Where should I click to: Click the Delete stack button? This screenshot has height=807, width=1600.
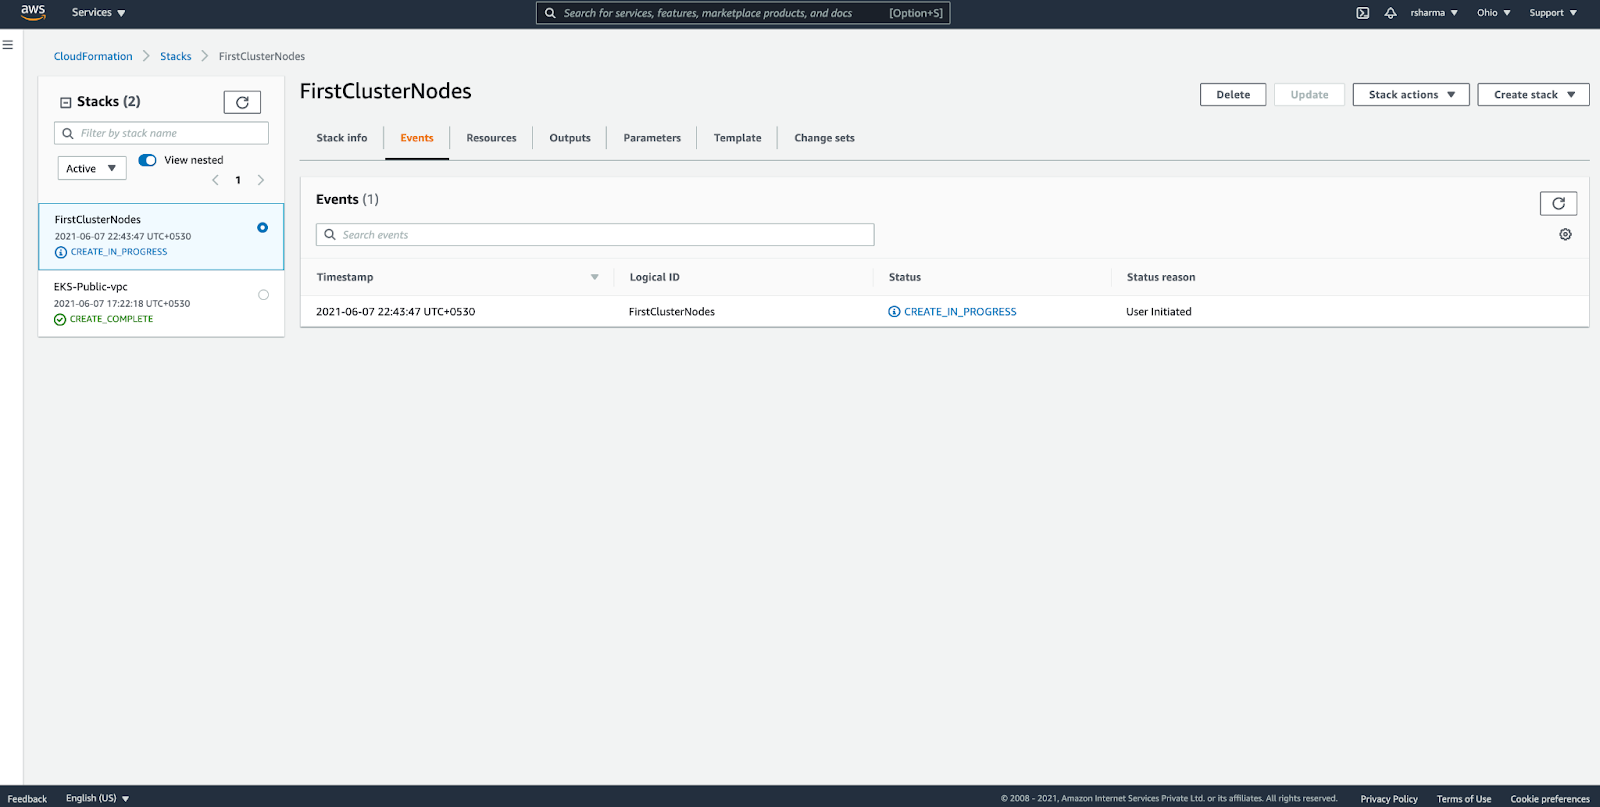(x=1232, y=95)
